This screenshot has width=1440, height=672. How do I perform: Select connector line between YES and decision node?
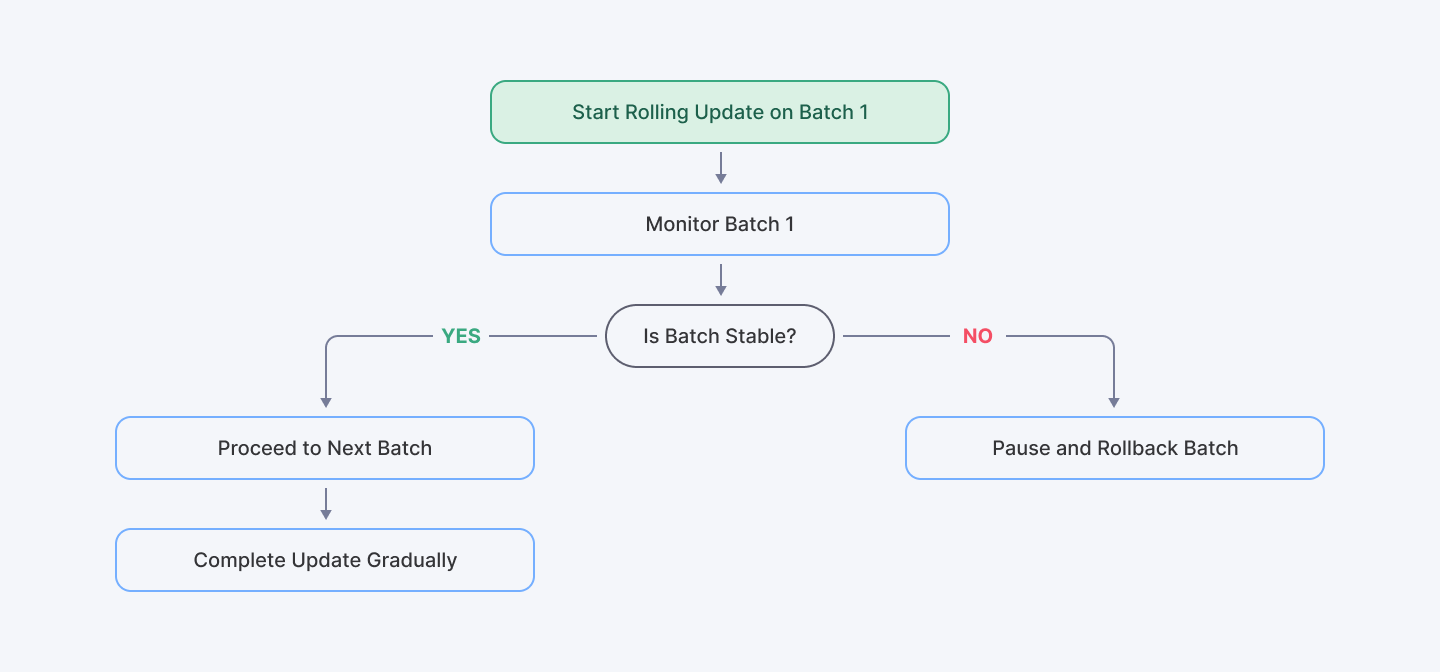click(x=543, y=336)
